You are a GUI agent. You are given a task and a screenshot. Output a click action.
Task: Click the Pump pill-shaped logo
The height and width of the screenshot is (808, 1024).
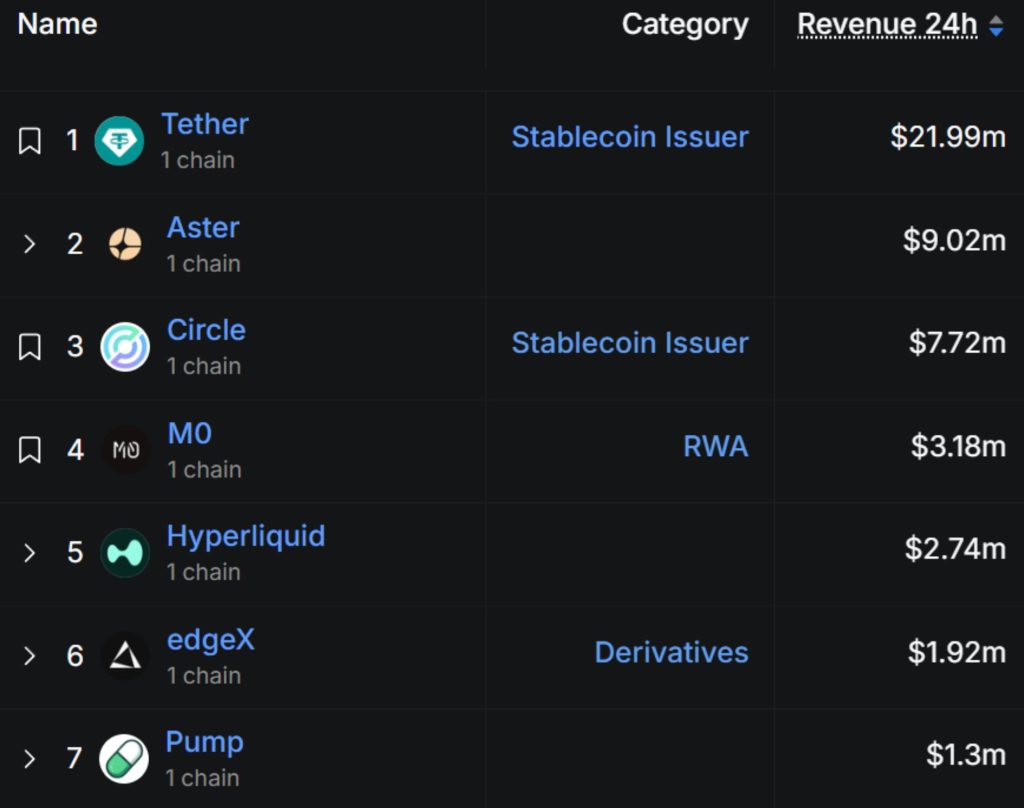point(122,758)
